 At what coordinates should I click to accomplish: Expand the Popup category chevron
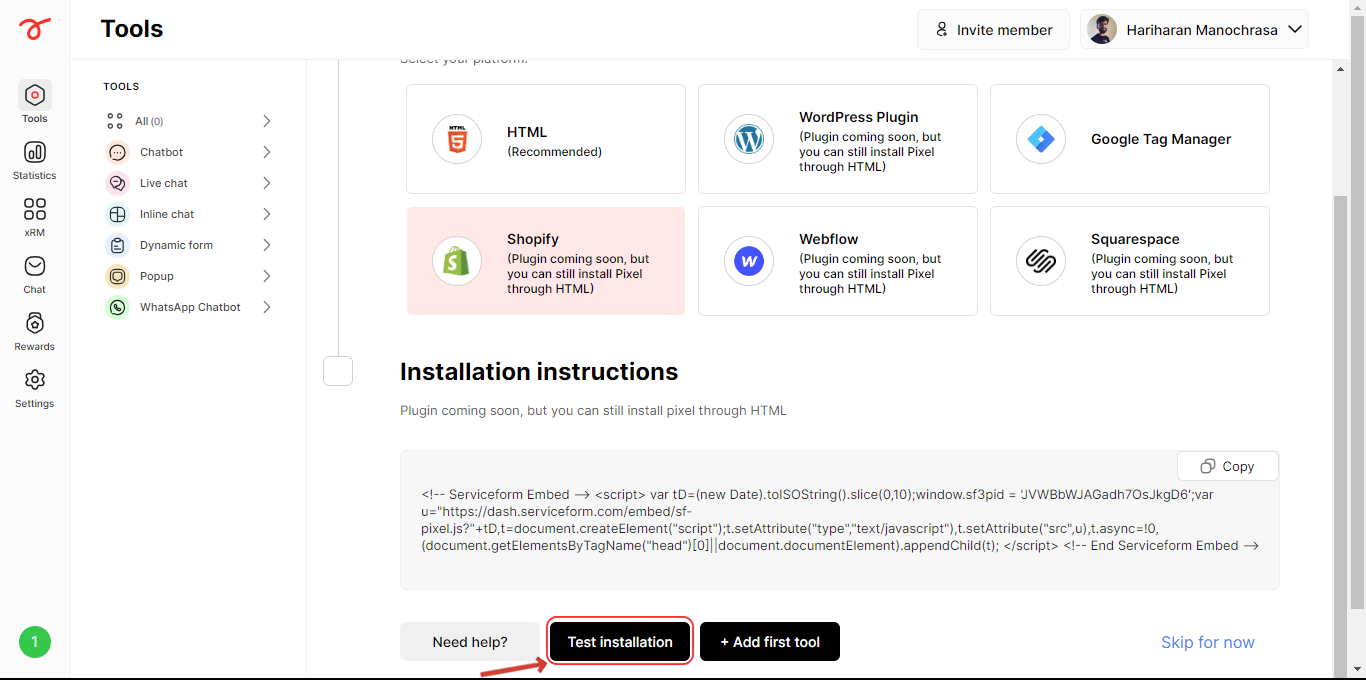(267, 276)
